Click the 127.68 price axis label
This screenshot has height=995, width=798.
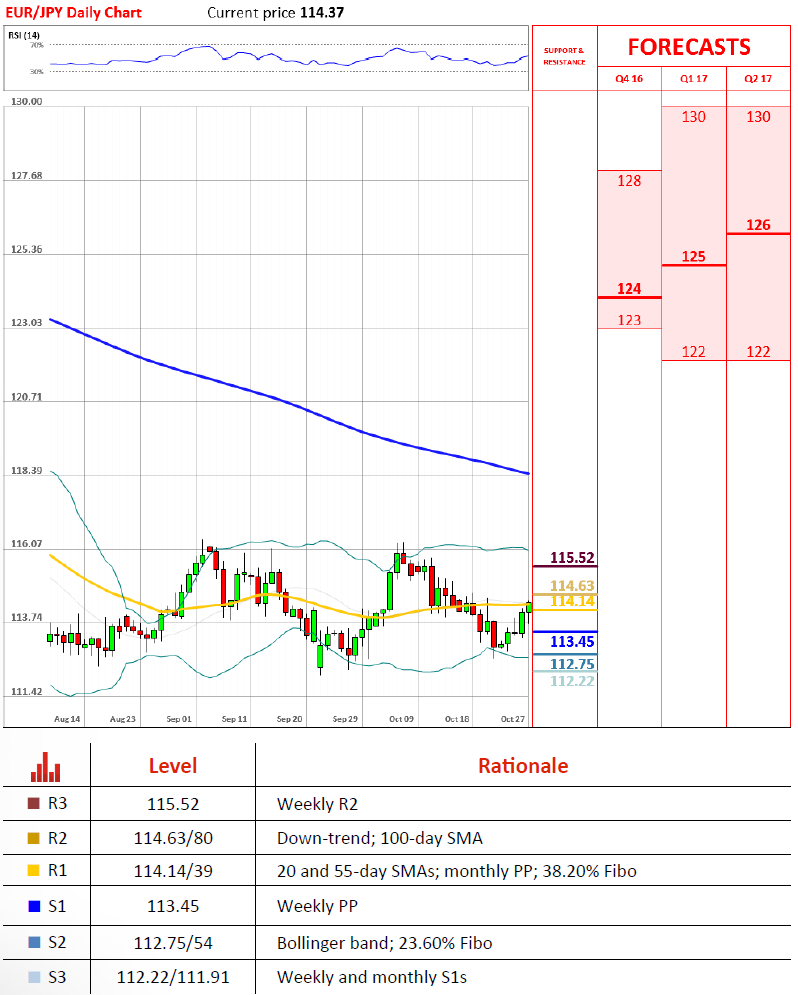point(27,175)
